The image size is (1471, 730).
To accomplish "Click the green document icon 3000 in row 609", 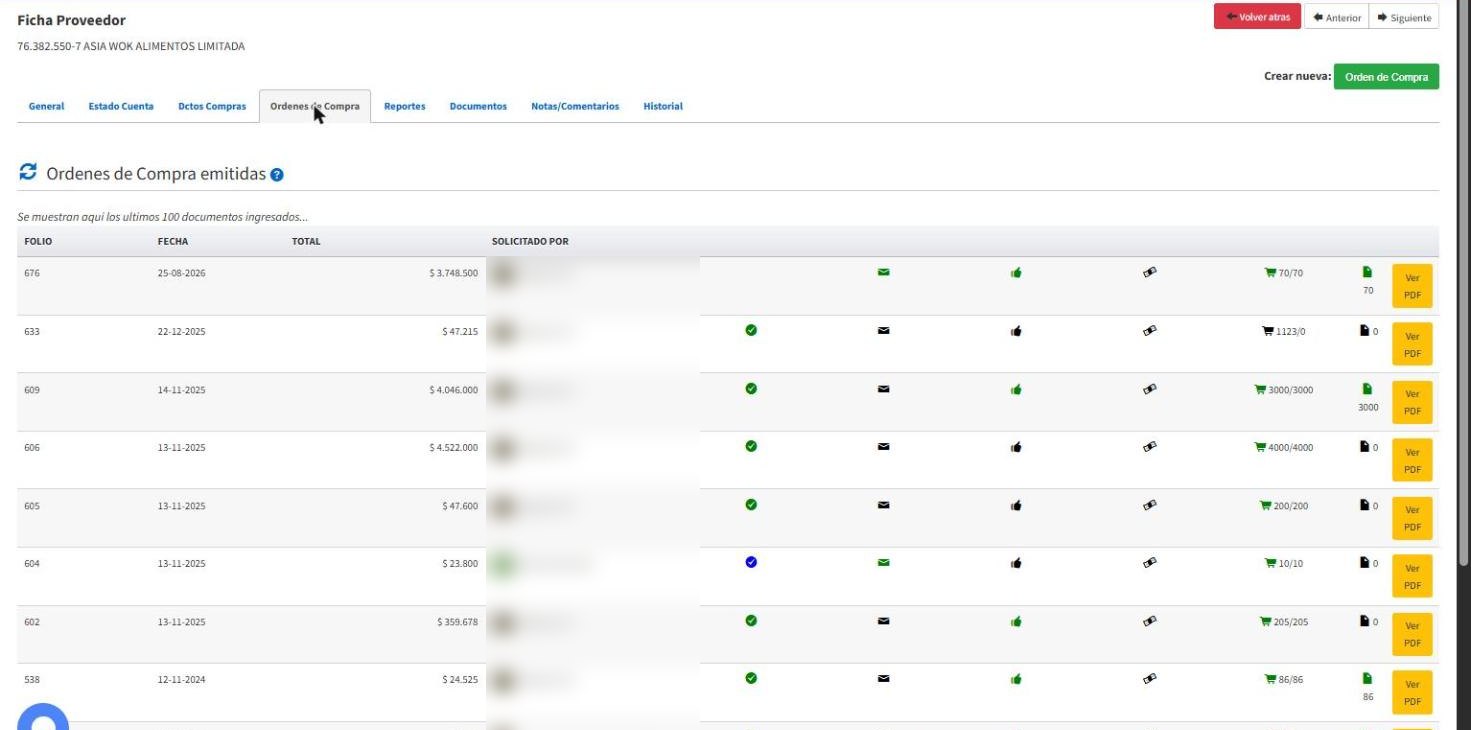I will pos(1367,389).
